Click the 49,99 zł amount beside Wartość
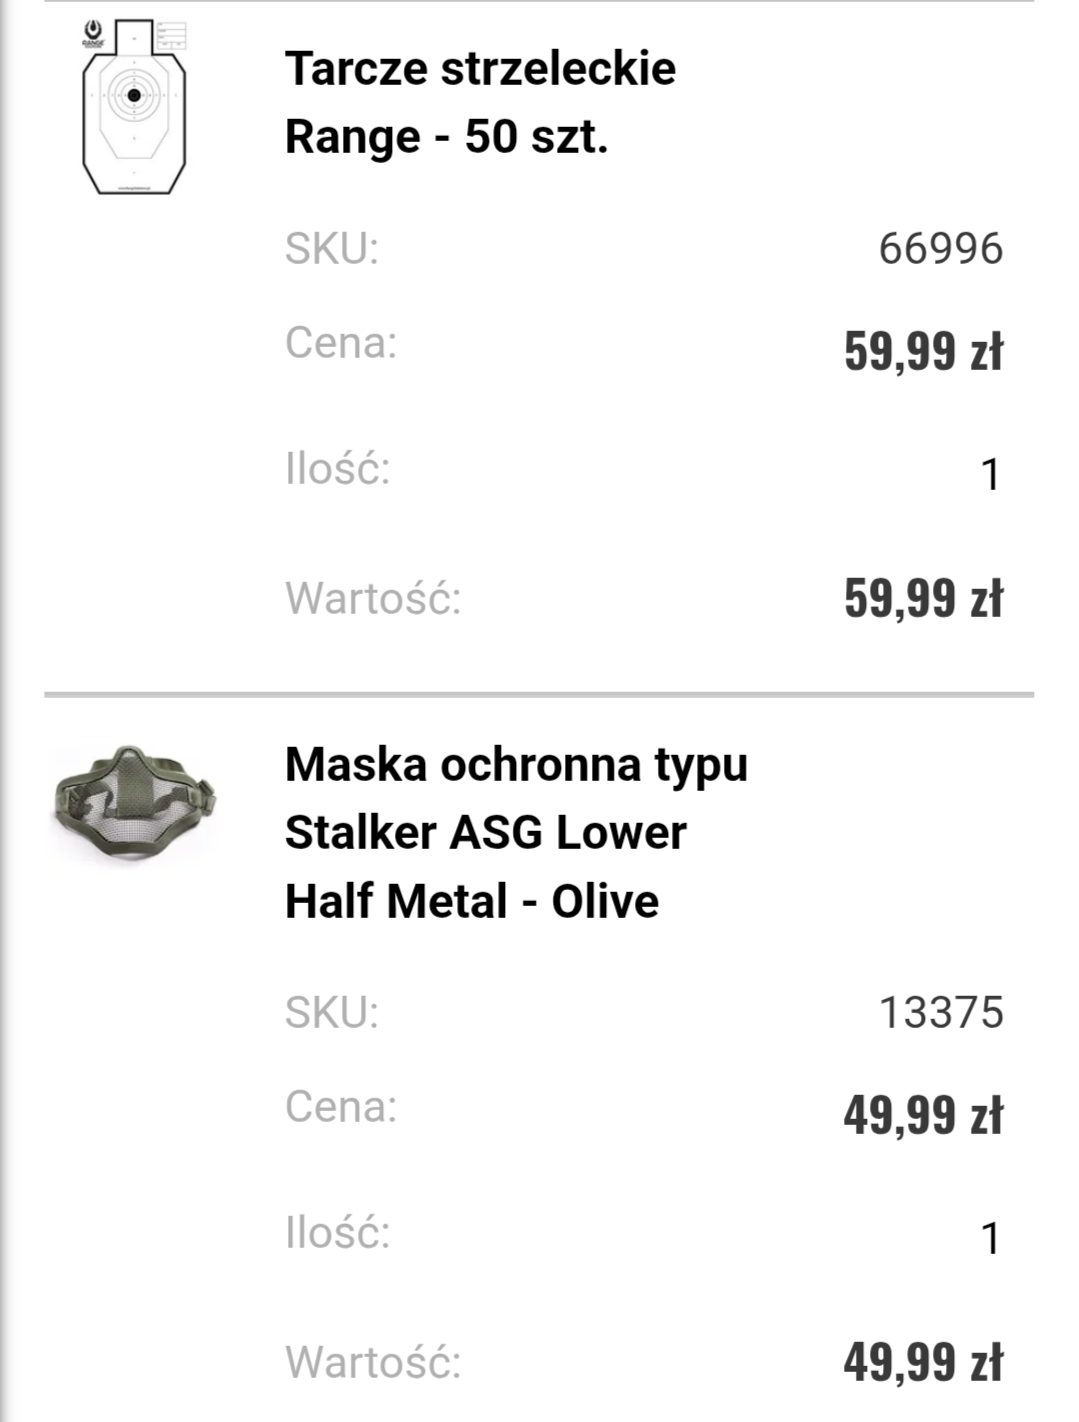 point(922,1361)
